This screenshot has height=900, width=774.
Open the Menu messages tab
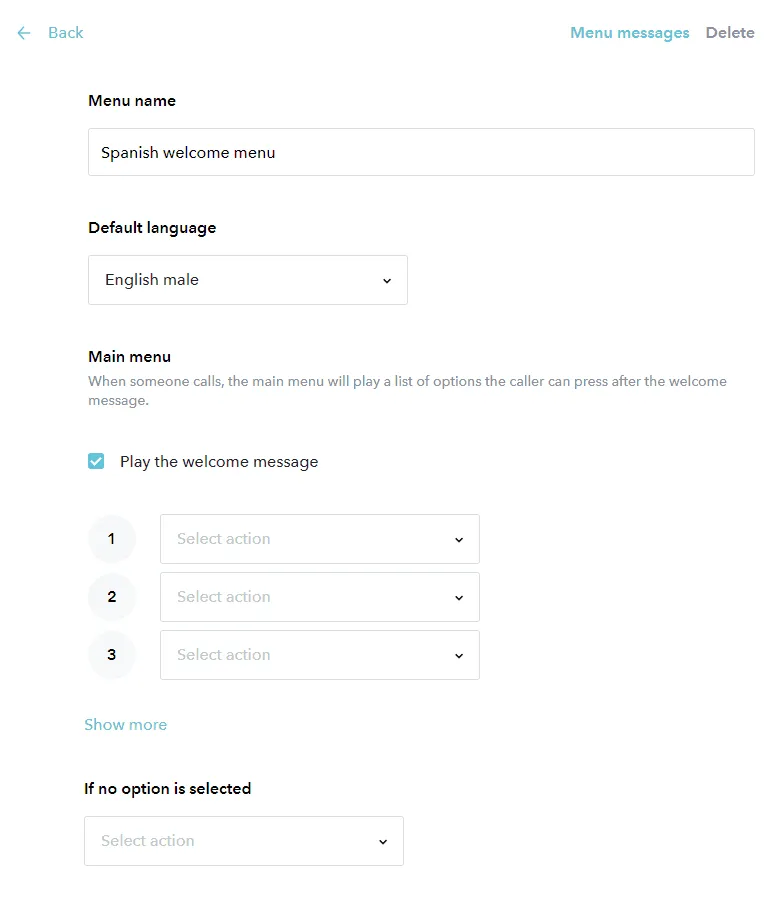pyautogui.click(x=629, y=33)
